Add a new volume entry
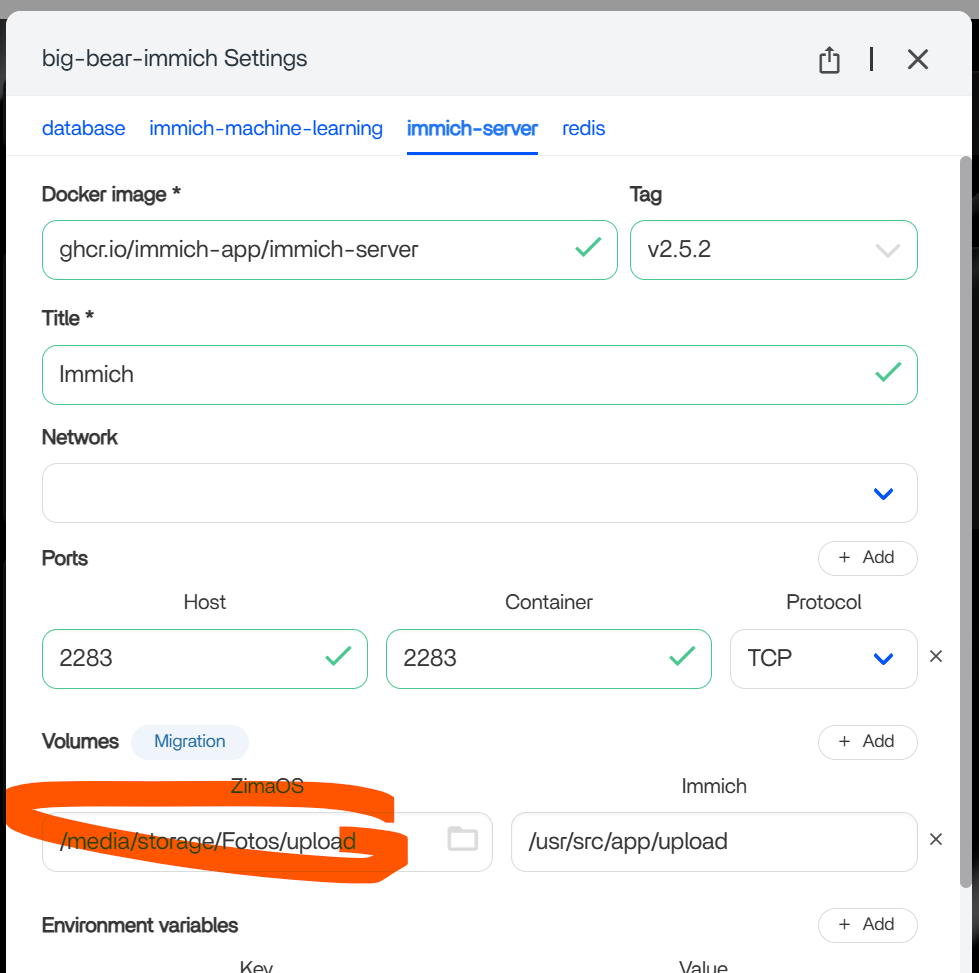Image resolution: width=979 pixels, height=973 pixels. (x=867, y=741)
